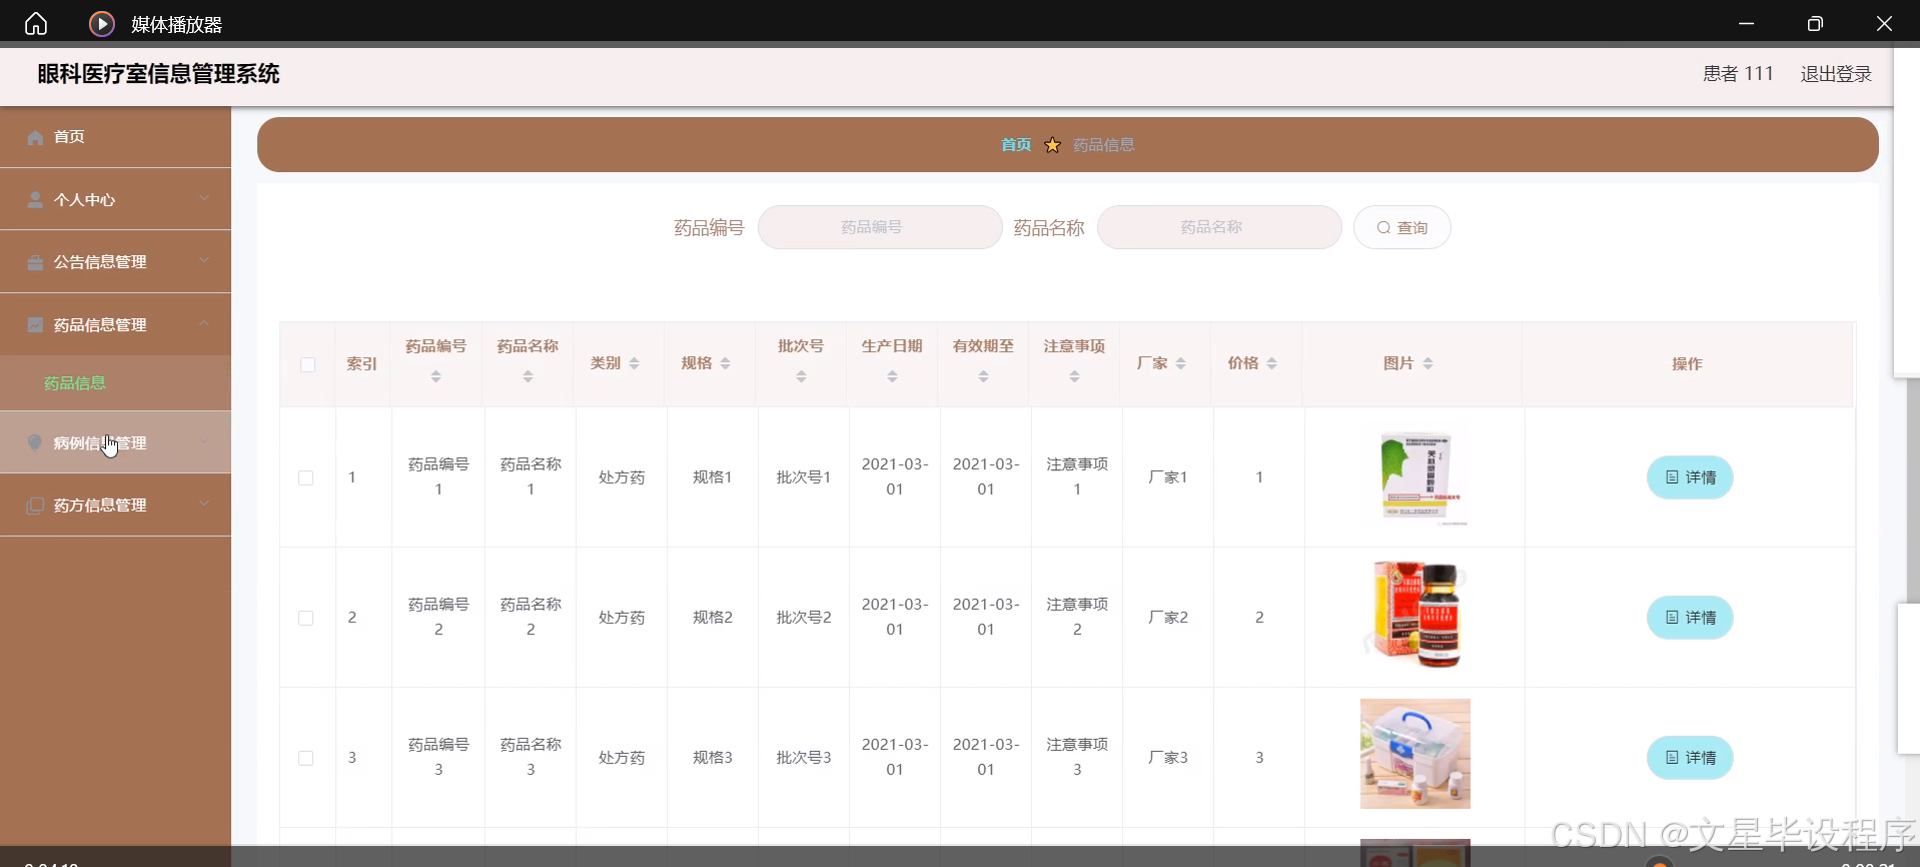The width and height of the screenshot is (1920, 867).
Task: Click the house icon beside 首页 in sidebar
Action: point(35,137)
